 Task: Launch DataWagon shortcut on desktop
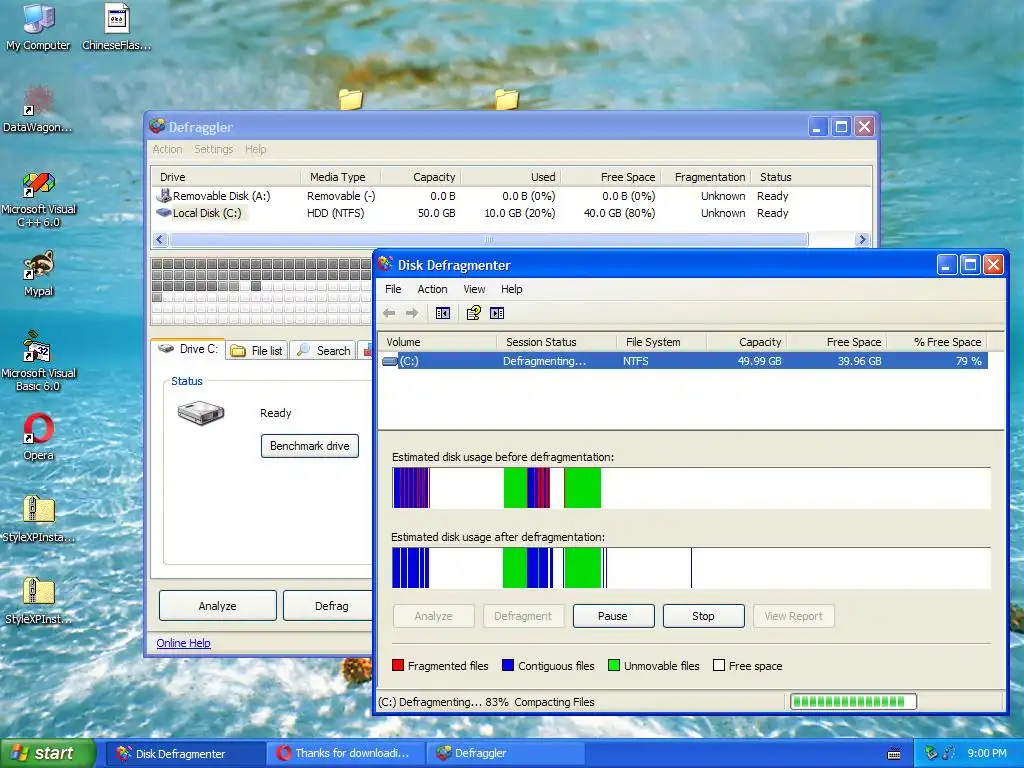pyautogui.click(x=38, y=109)
